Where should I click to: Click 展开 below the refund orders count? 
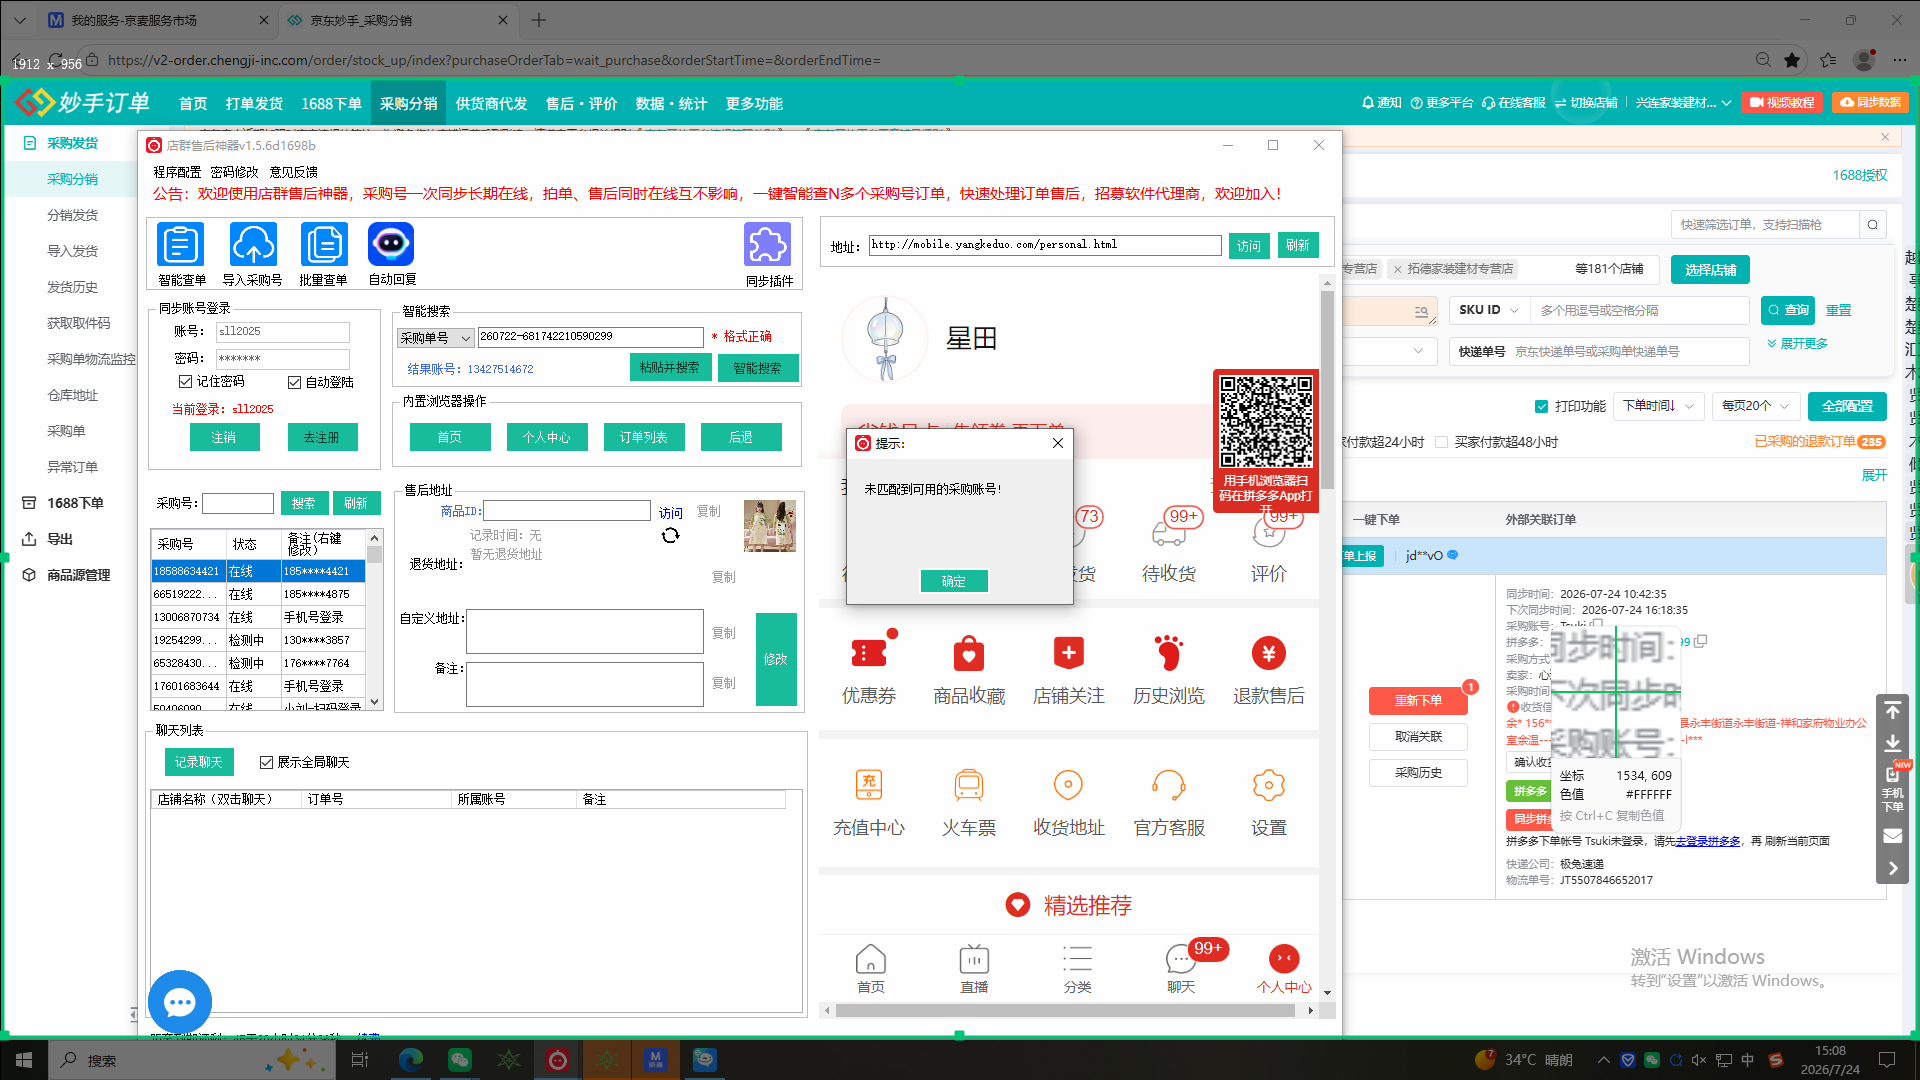[x=1874, y=476]
